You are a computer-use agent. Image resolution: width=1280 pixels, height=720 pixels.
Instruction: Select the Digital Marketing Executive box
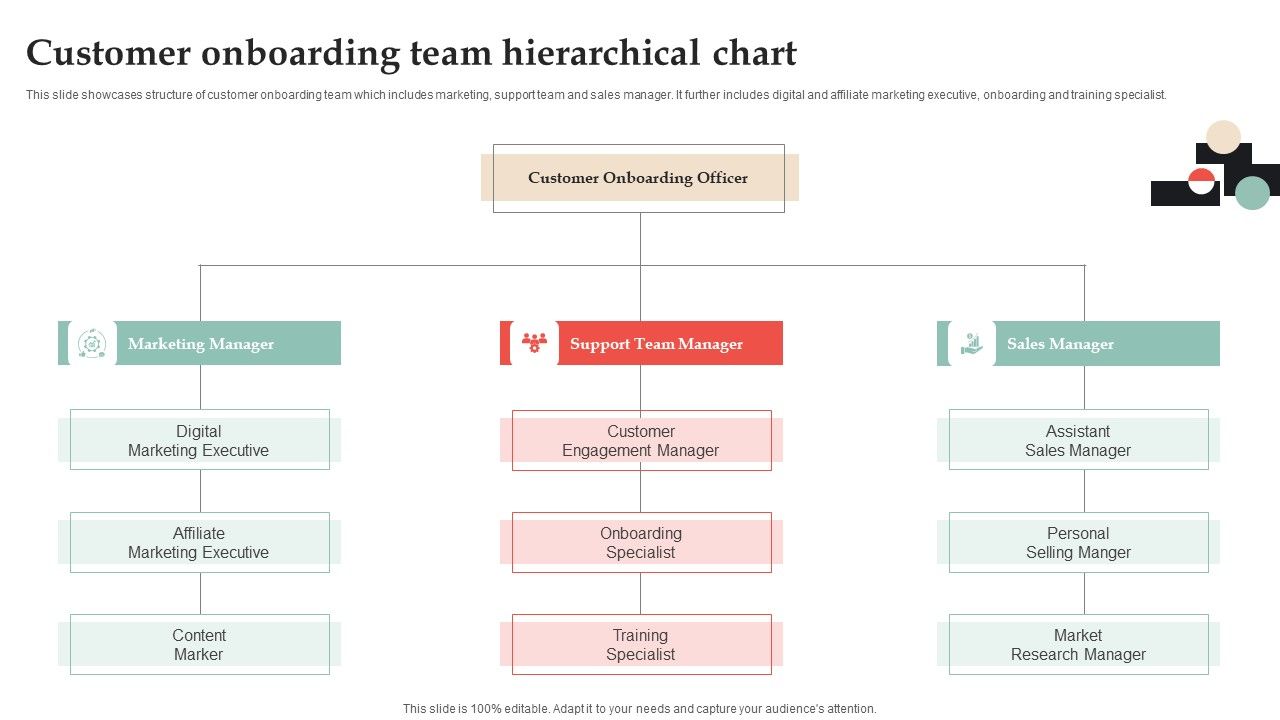coord(199,440)
